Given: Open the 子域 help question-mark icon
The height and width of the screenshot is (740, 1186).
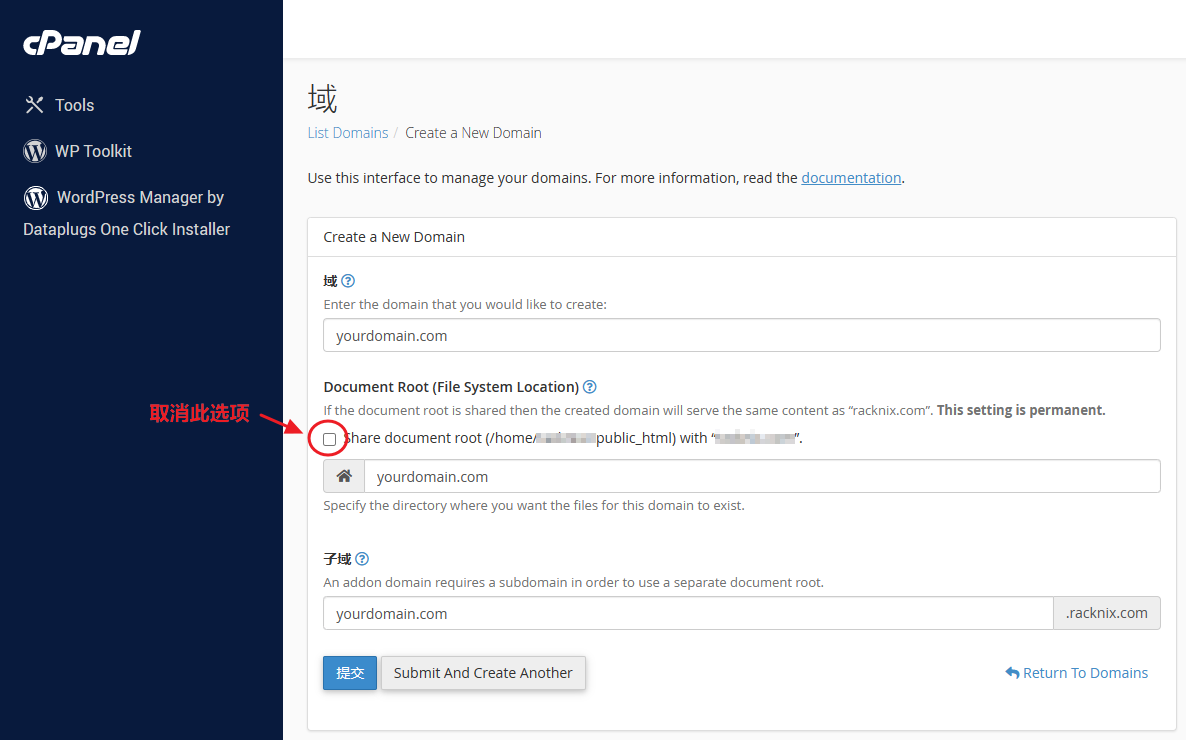Looking at the screenshot, I should [362, 558].
